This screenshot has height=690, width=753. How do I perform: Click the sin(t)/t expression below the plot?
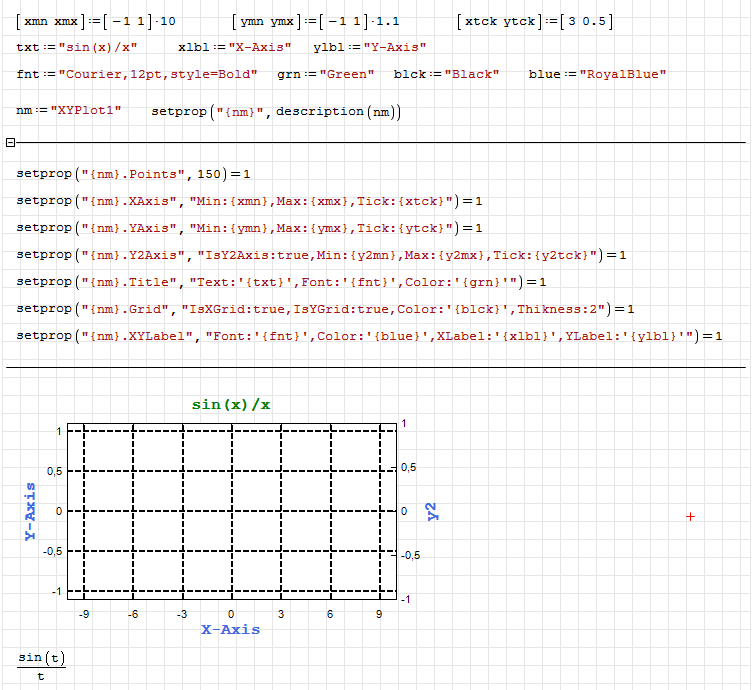pos(41,666)
